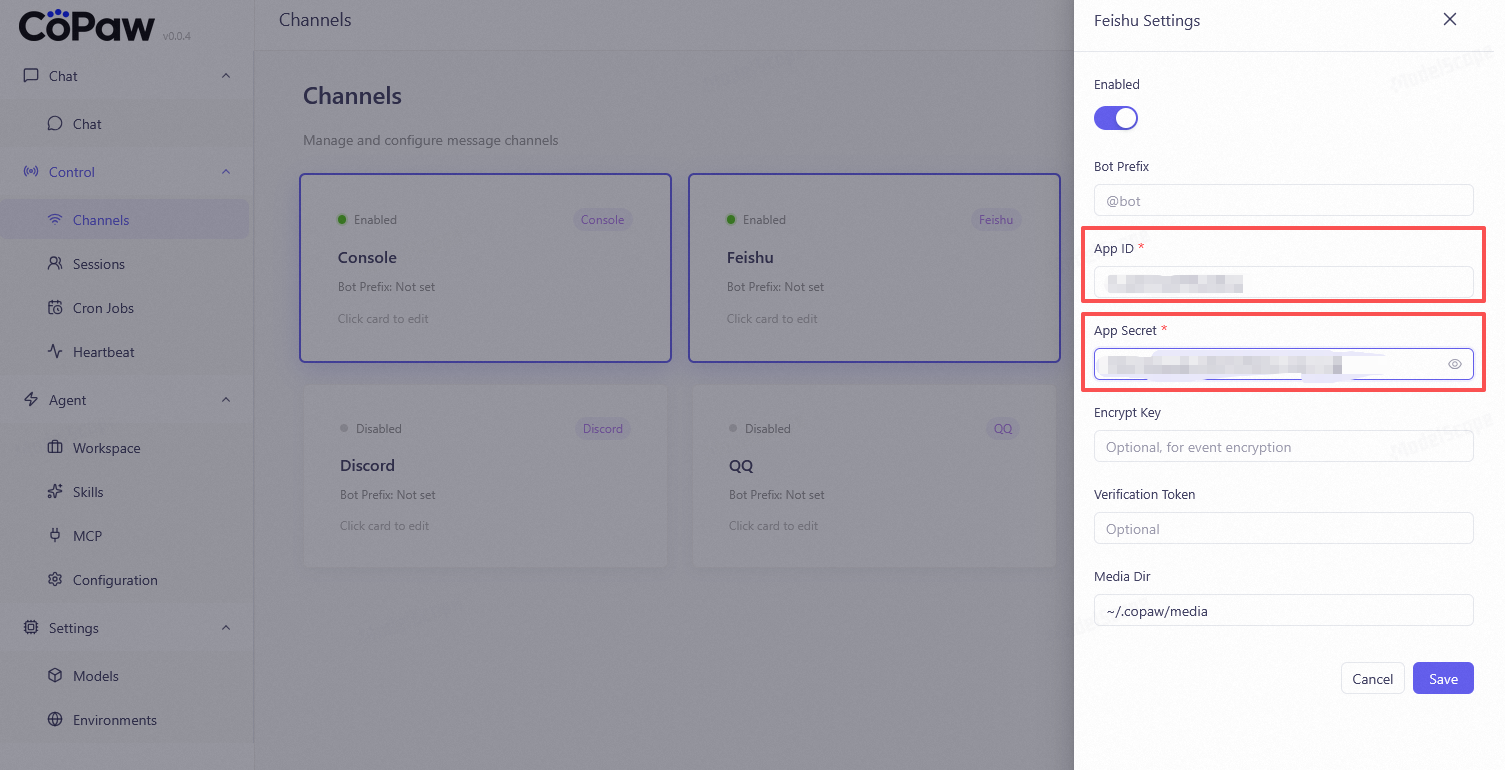Image resolution: width=1505 pixels, height=770 pixels.
Task: Open the Configuration menu item
Action: [114, 580]
